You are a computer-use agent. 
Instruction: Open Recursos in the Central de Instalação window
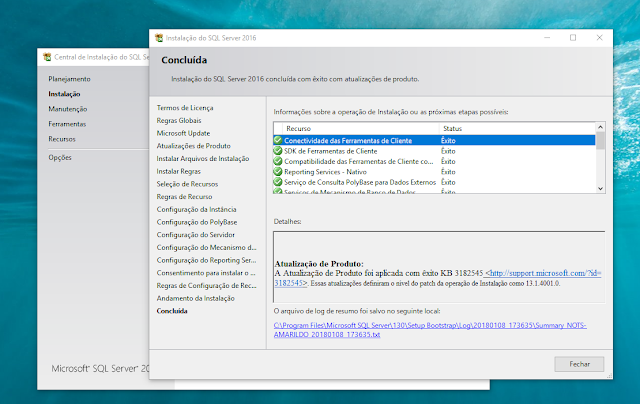point(62,139)
